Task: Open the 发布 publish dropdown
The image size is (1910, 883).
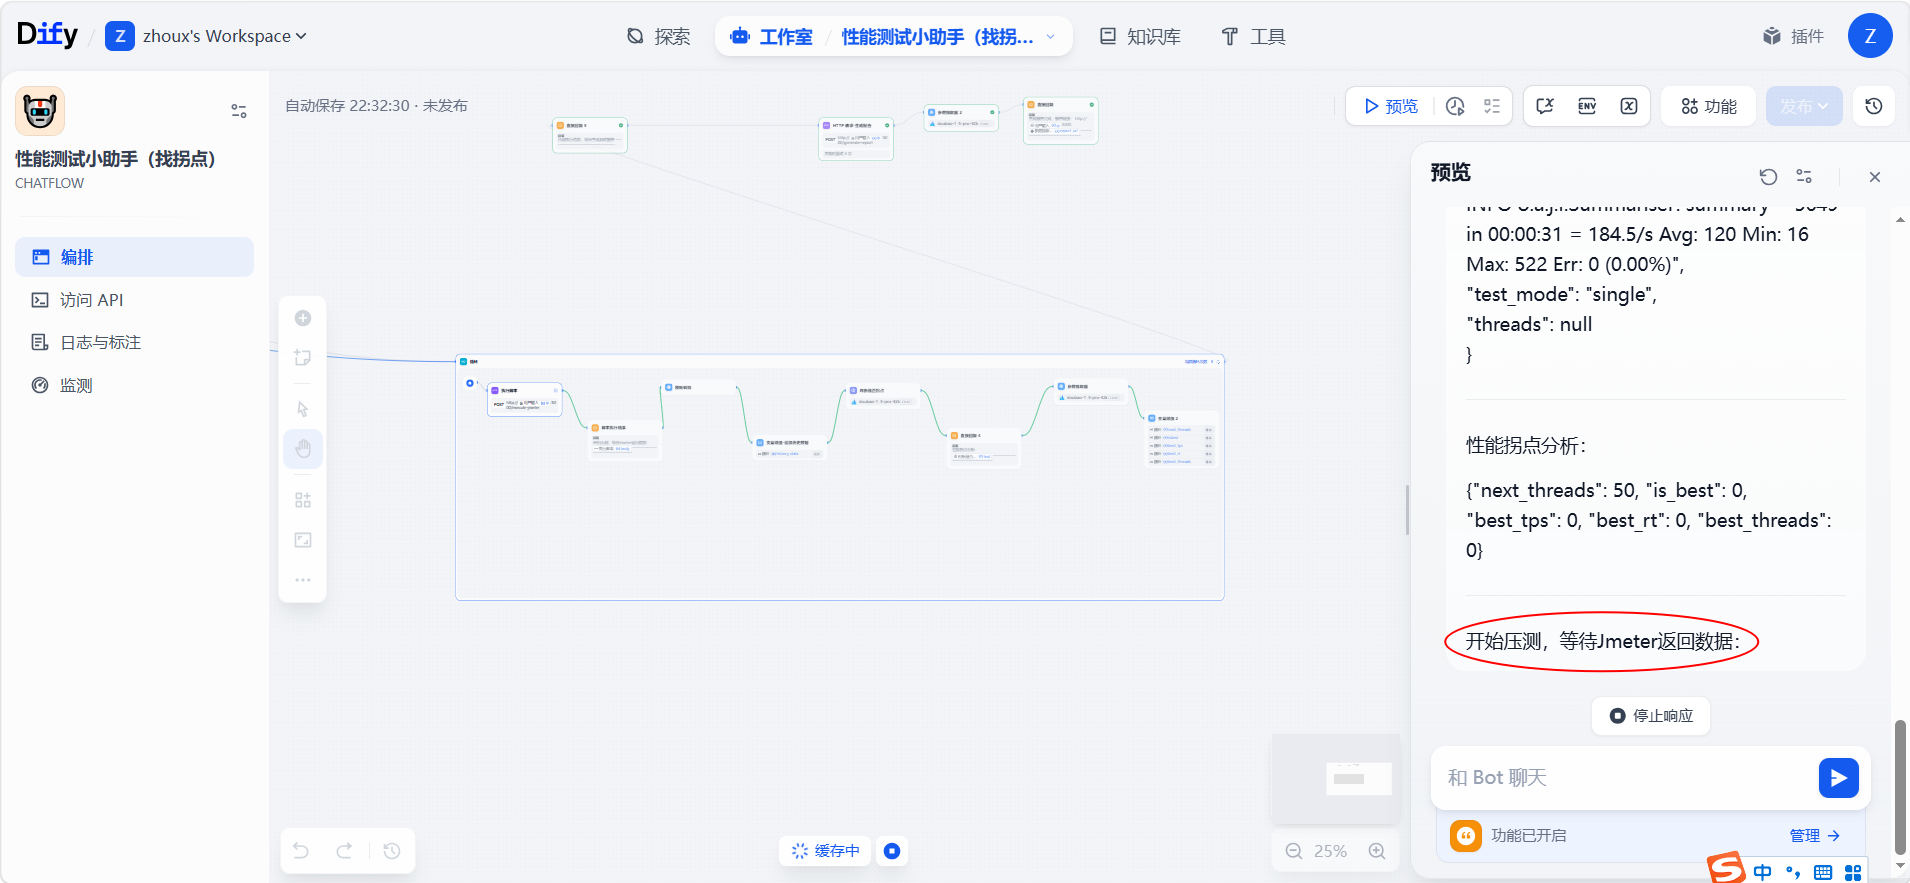Action: 1804,106
